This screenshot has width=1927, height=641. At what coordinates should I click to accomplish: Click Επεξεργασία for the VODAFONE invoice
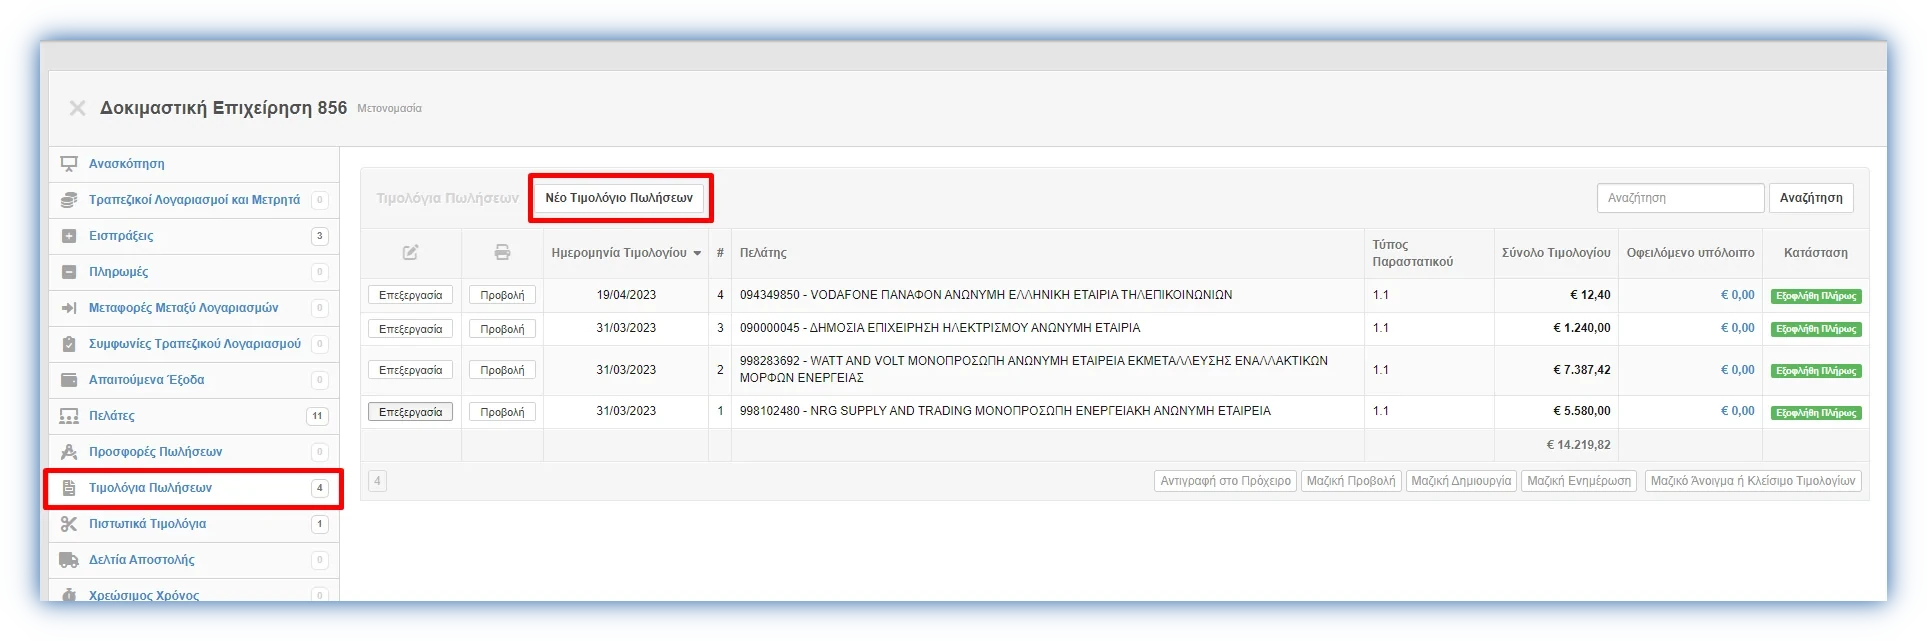point(410,295)
